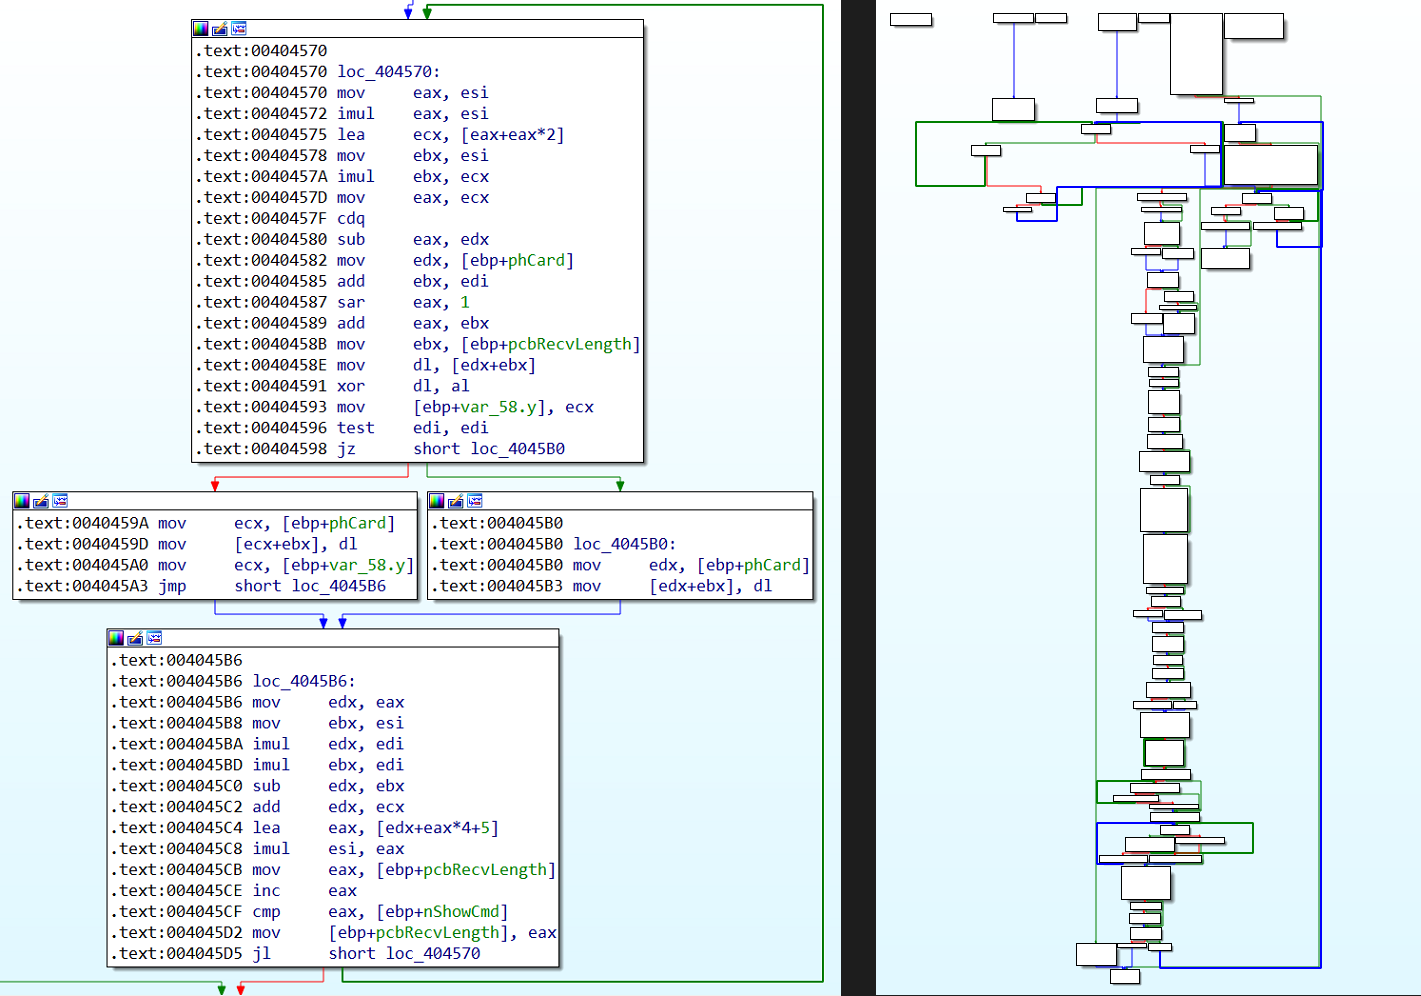Follow the jz target loc_4045B0 operand
The height and width of the screenshot is (996, 1421).
coord(518,449)
